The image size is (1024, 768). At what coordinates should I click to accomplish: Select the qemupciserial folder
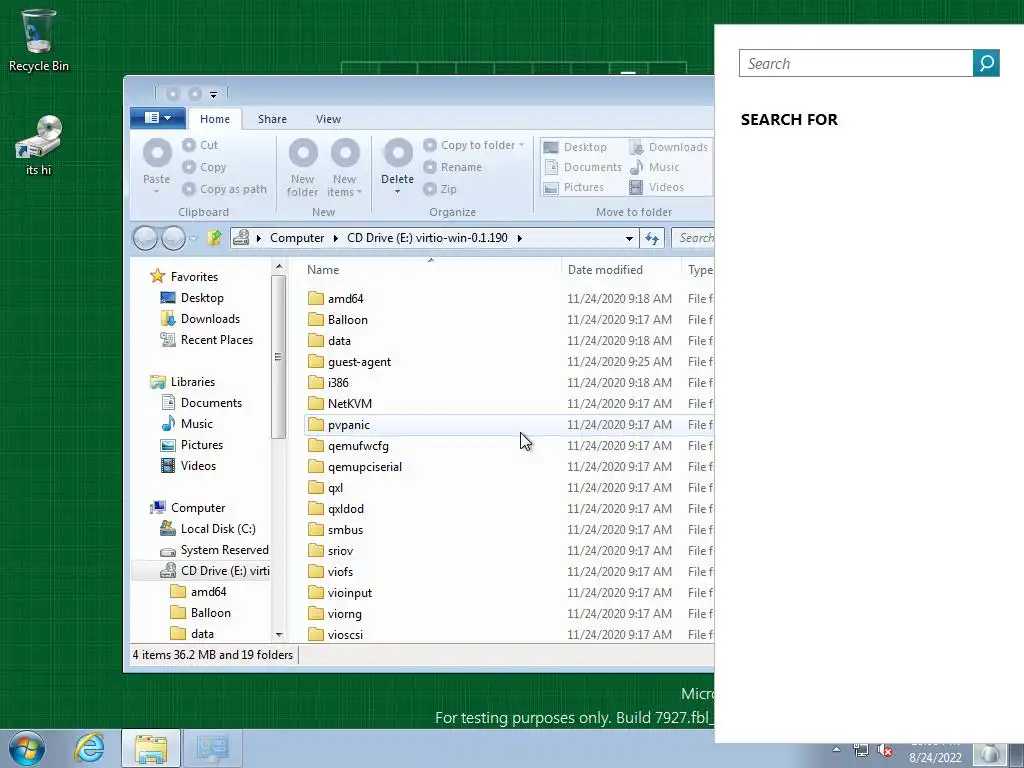[x=355, y=467]
